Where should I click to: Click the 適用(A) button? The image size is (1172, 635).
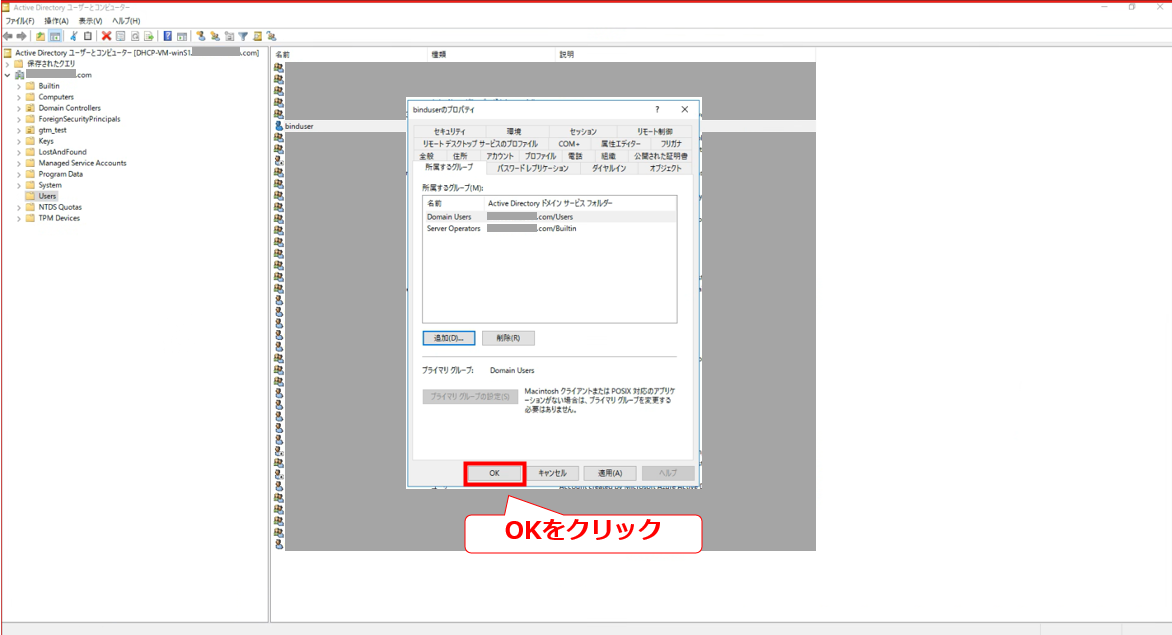pos(610,473)
